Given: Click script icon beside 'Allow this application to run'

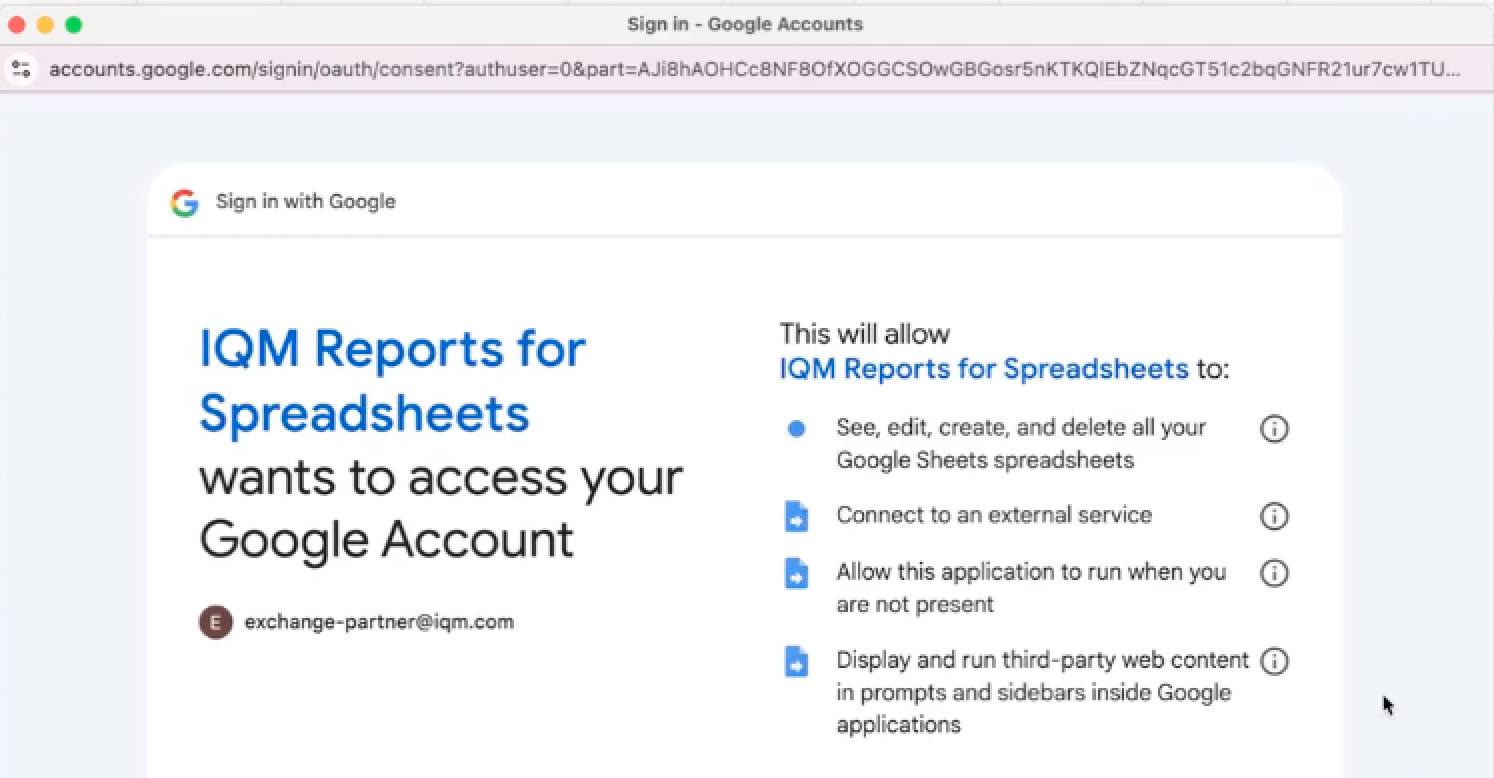Looking at the screenshot, I should (x=796, y=574).
